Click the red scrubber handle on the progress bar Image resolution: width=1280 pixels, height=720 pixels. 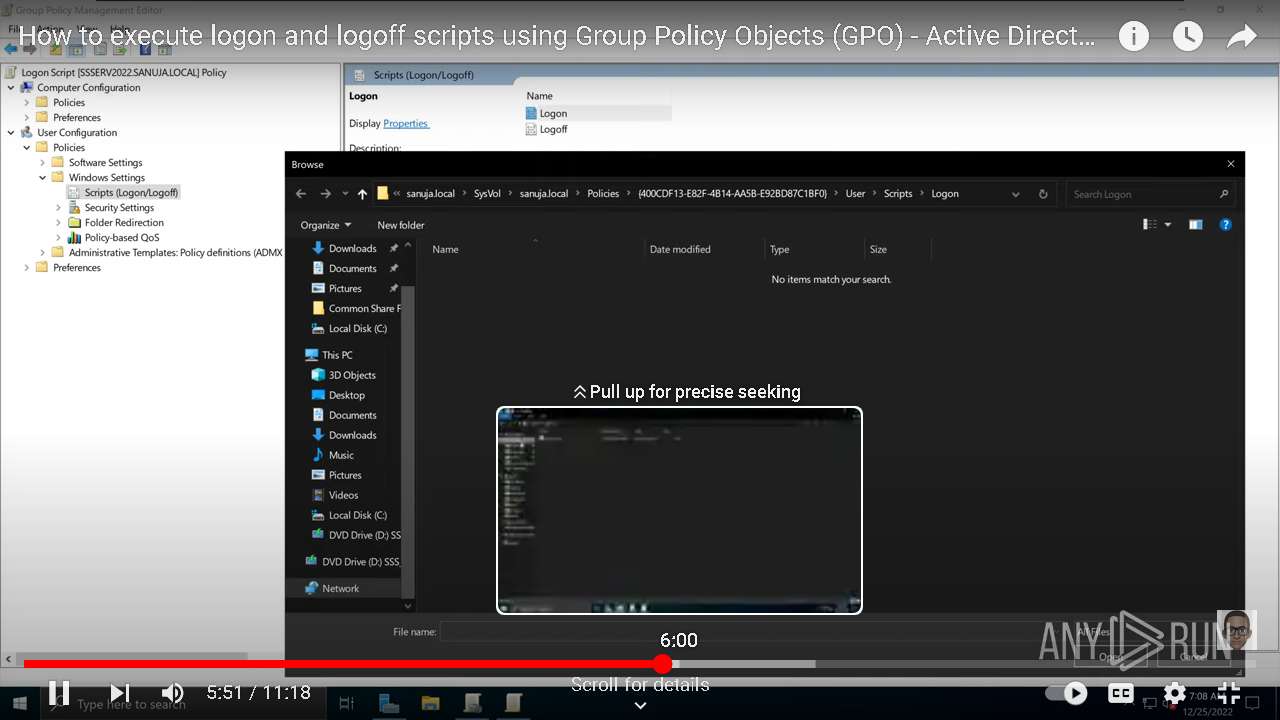(662, 664)
